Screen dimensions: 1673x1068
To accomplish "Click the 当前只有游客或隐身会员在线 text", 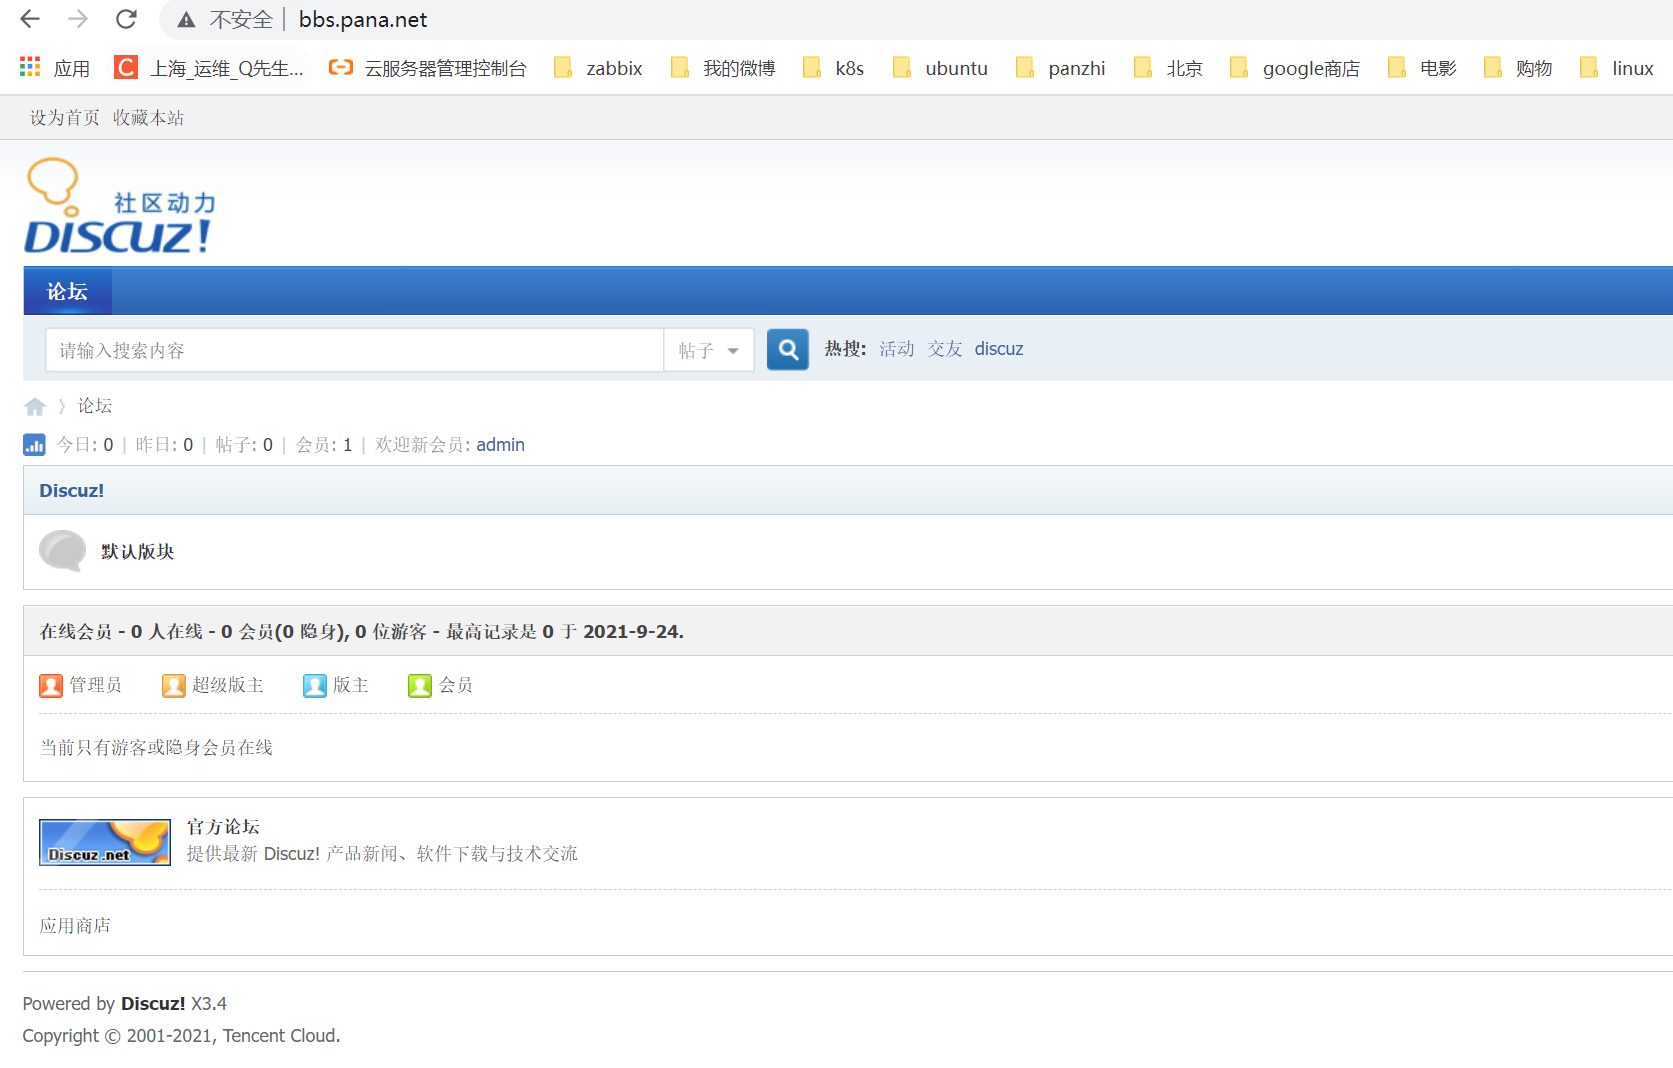I will [156, 748].
